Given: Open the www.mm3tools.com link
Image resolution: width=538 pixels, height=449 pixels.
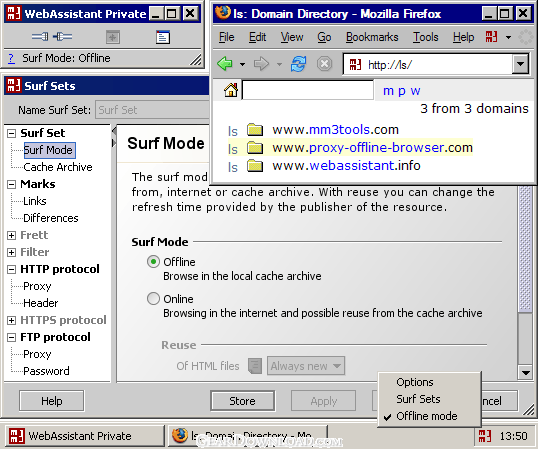Looking at the screenshot, I should click(x=336, y=130).
